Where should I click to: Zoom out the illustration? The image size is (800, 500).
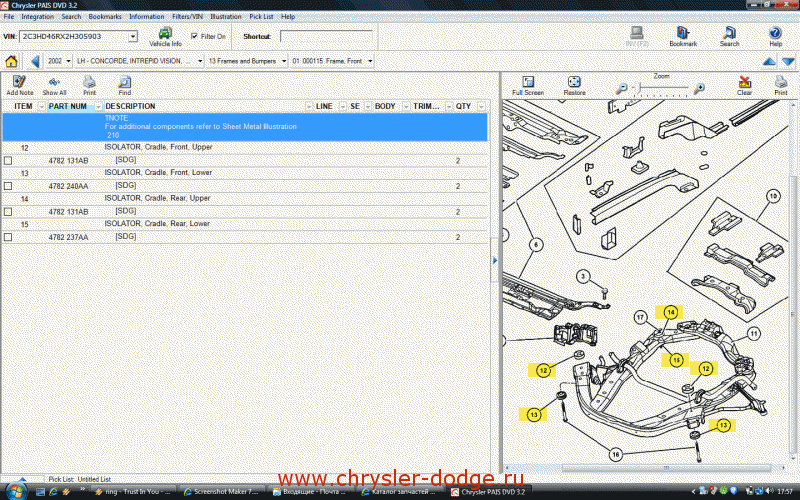coord(621,89)
